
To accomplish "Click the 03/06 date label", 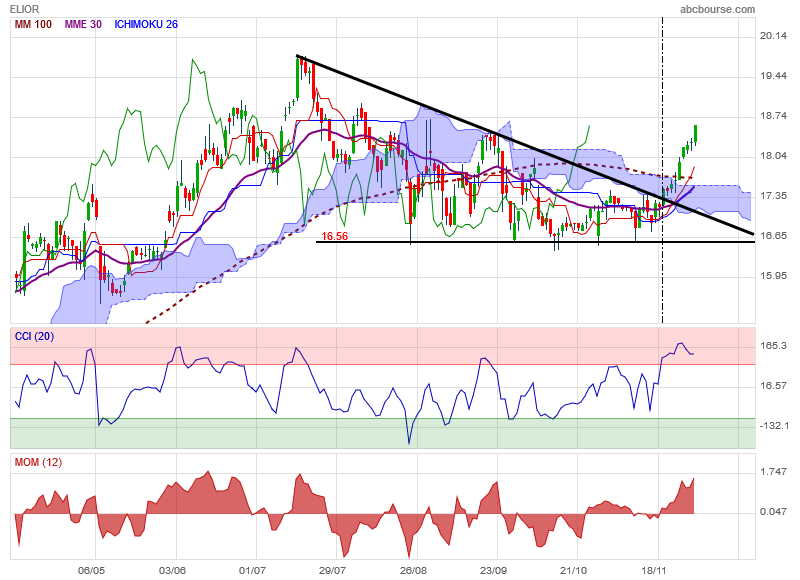I will coord(172,570).
